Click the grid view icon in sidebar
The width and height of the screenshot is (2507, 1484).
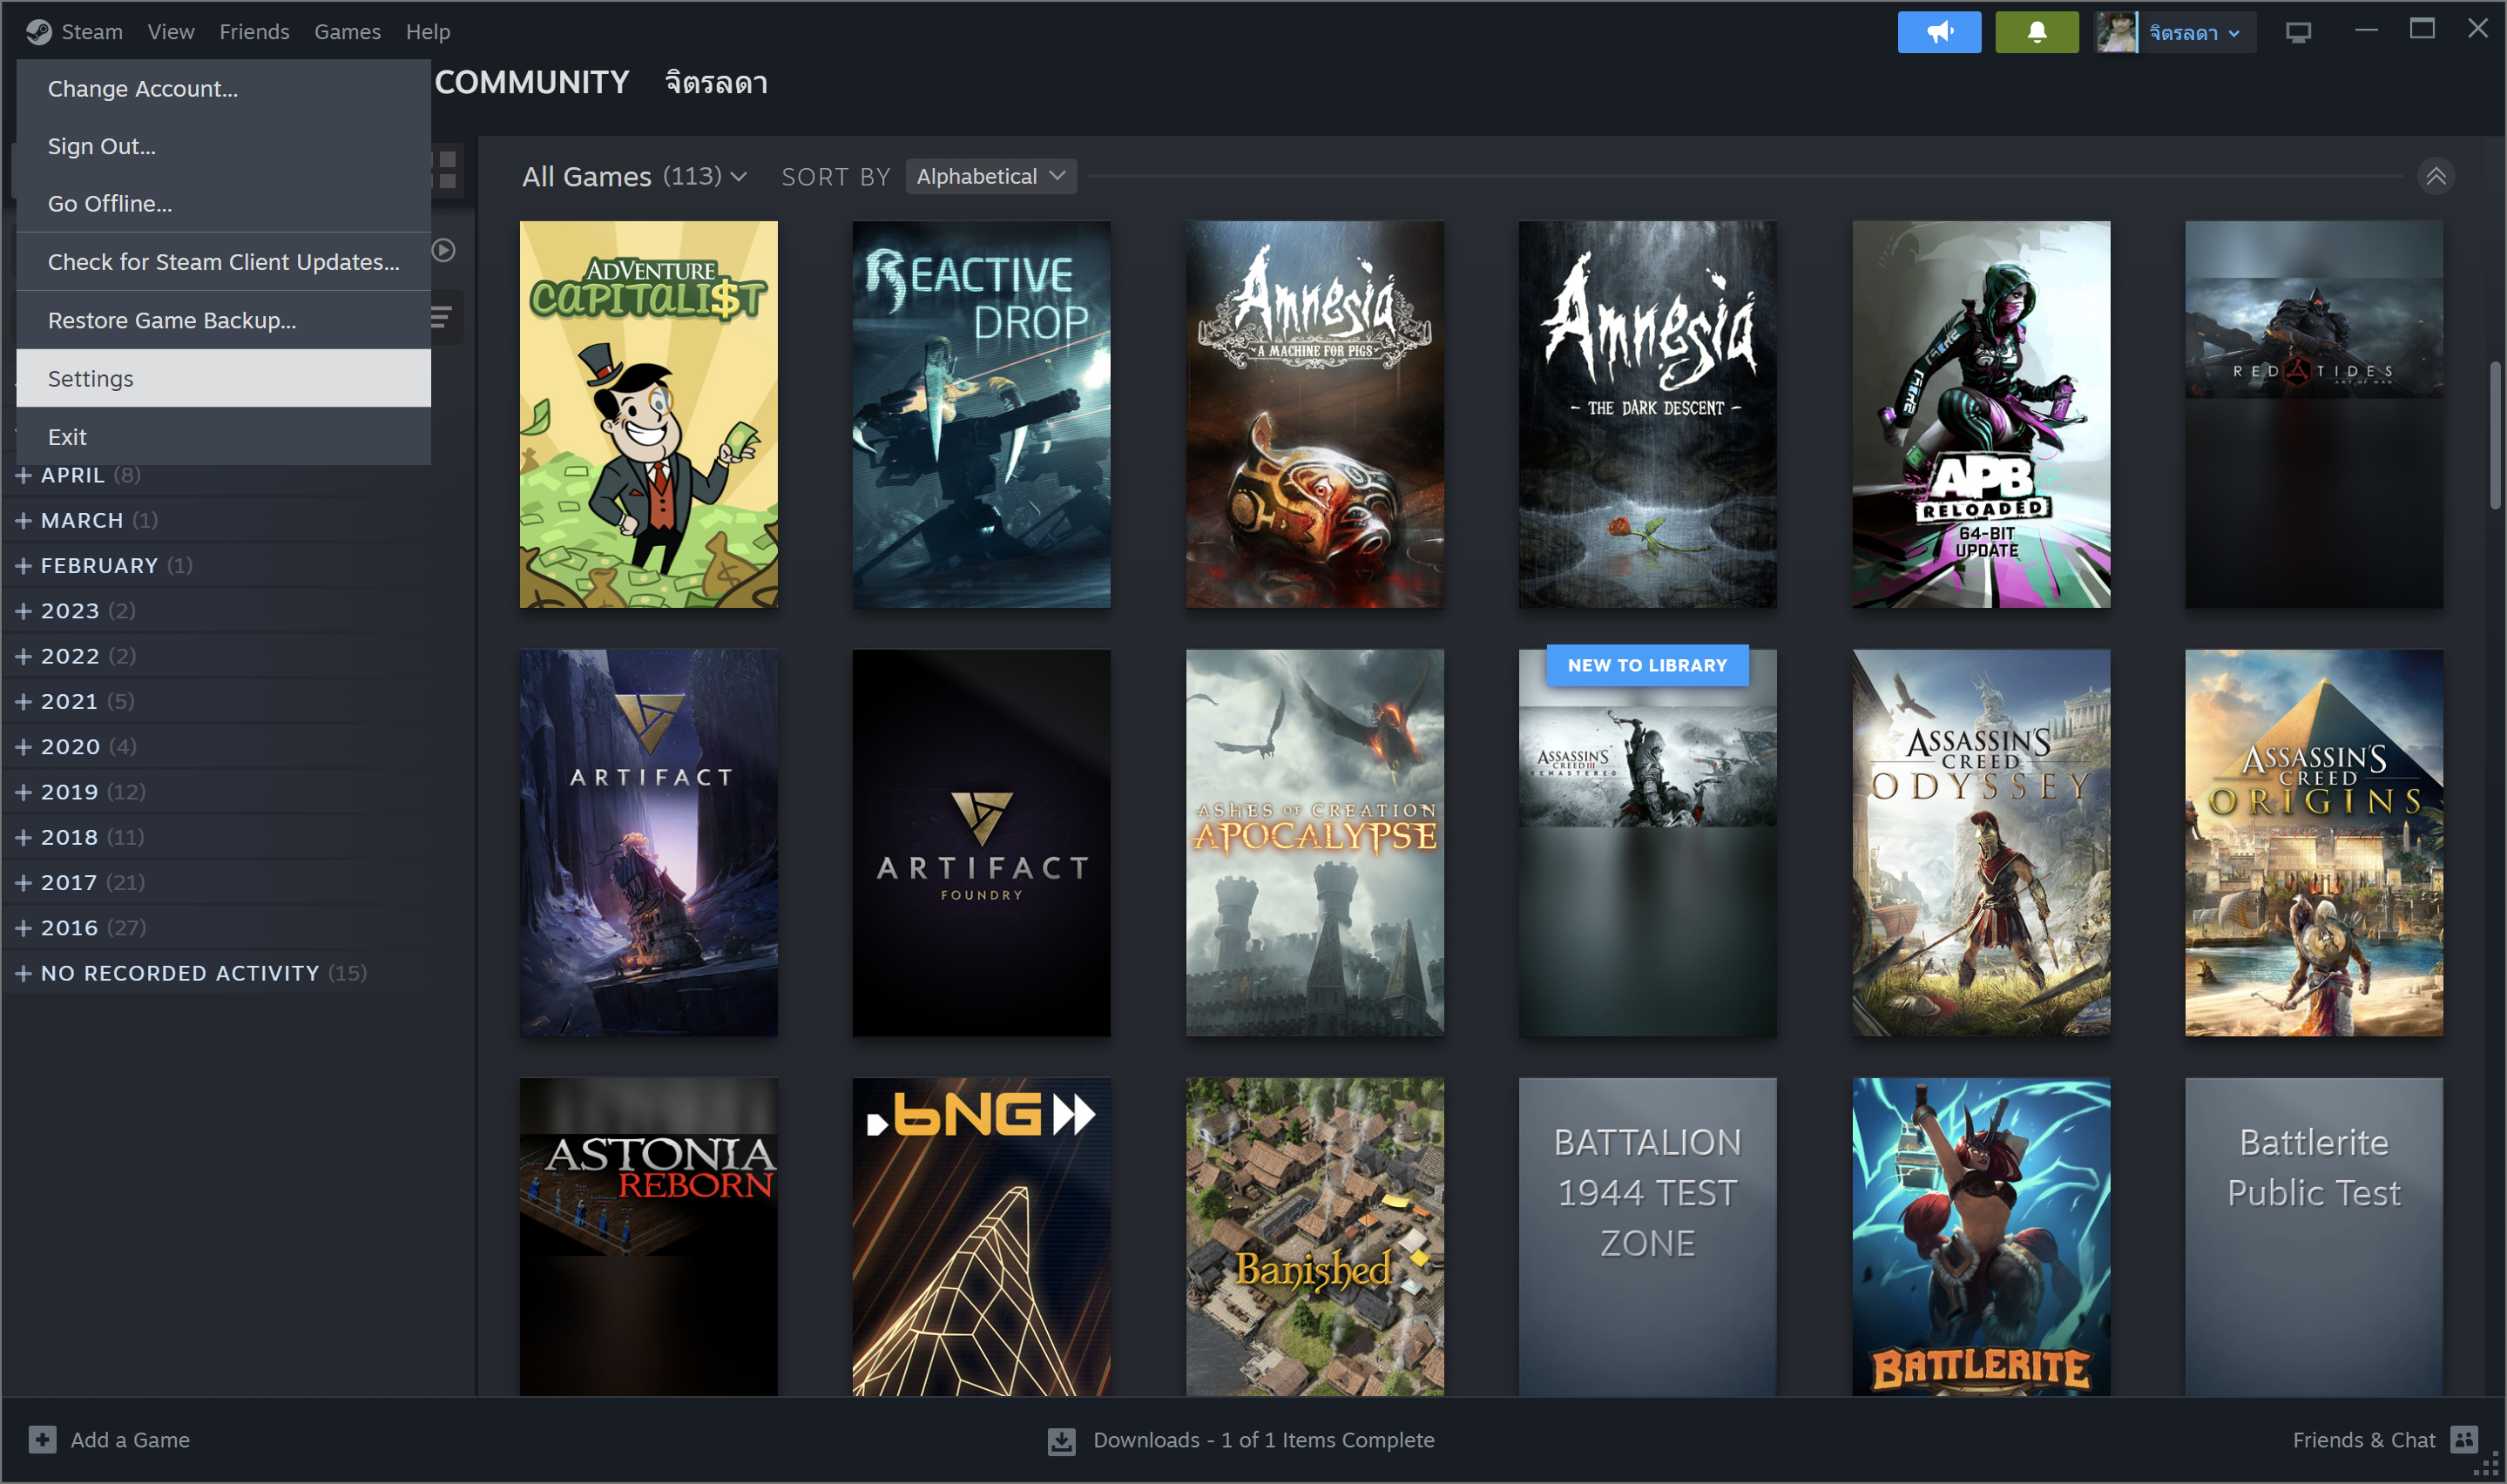(x=446, y=170)
